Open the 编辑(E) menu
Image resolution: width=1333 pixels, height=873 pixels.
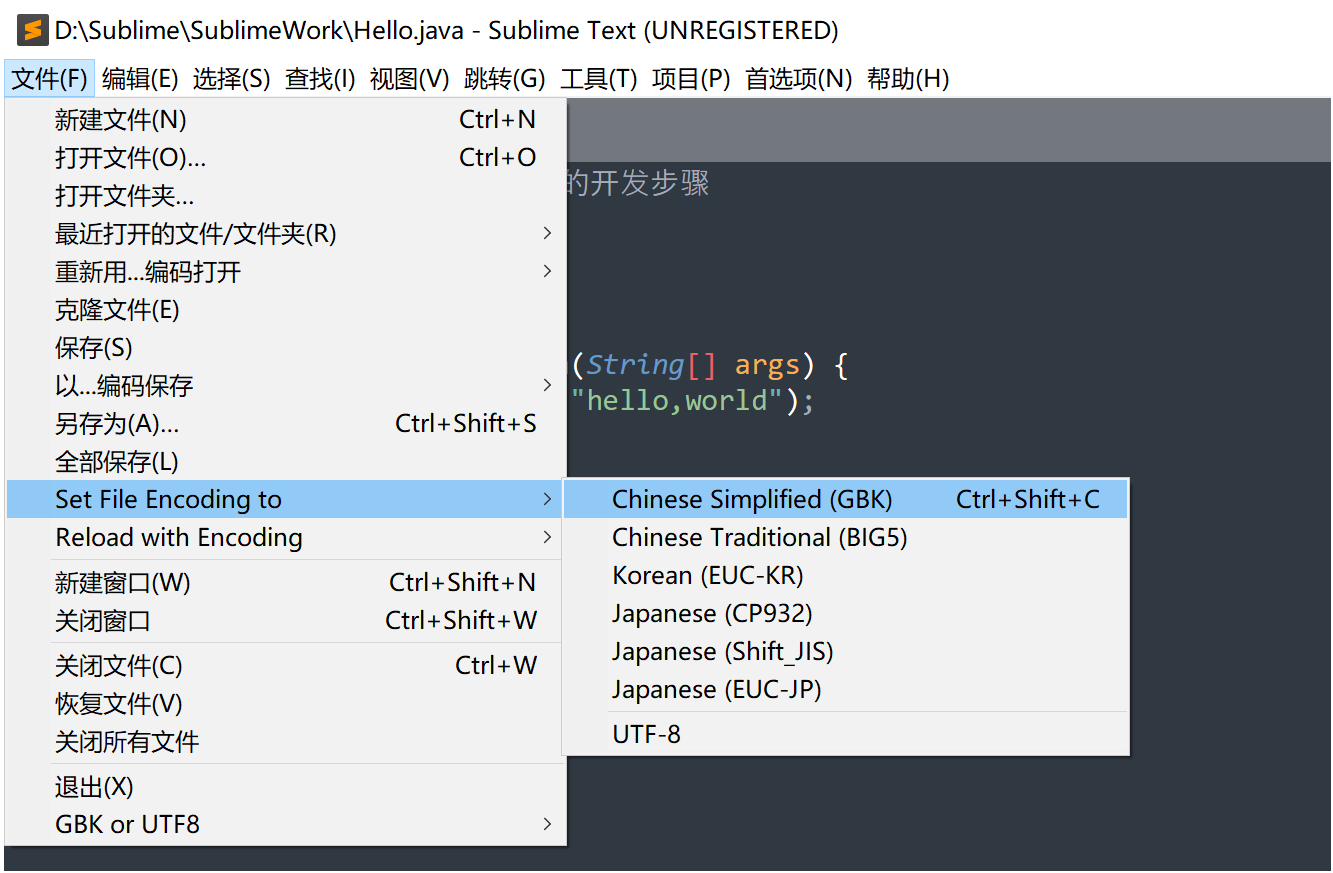[140, 78]
